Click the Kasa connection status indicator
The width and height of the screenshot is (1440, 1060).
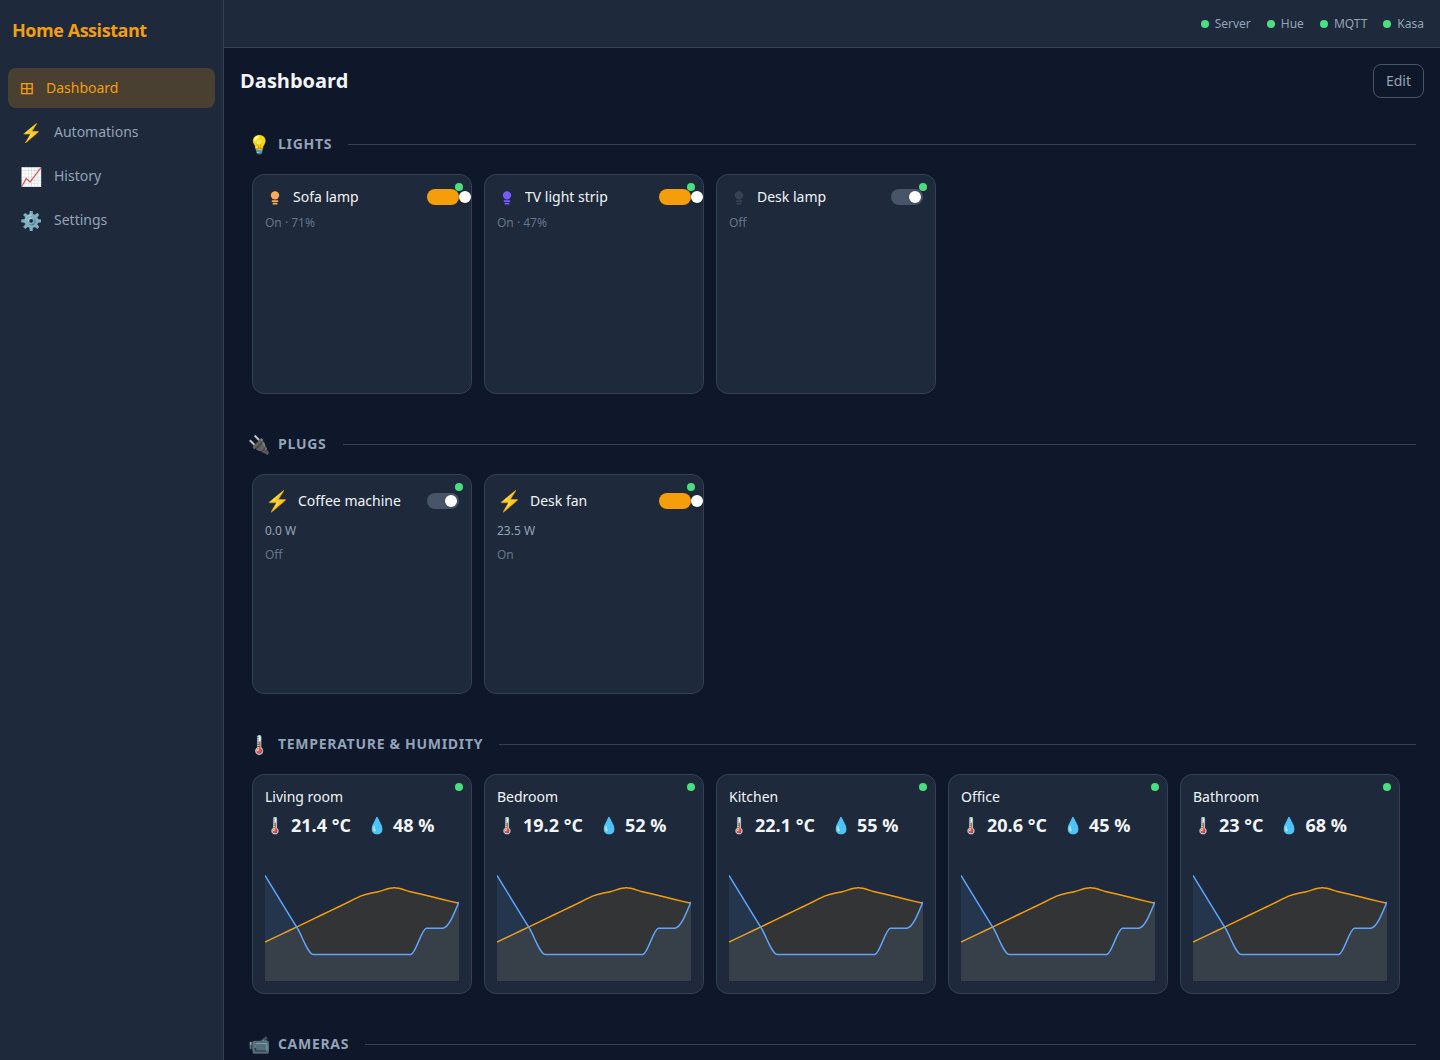pos(1403,24)
